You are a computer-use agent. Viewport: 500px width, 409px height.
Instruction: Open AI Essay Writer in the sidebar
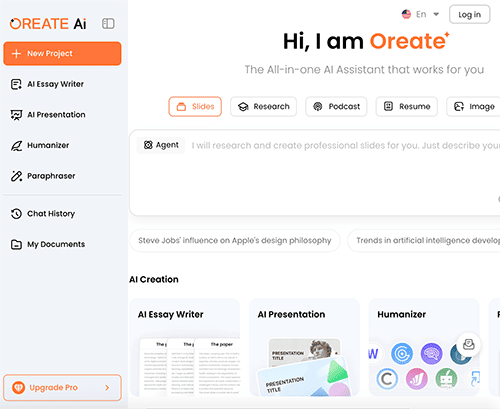pyautogui.click(x=62, y=84)
